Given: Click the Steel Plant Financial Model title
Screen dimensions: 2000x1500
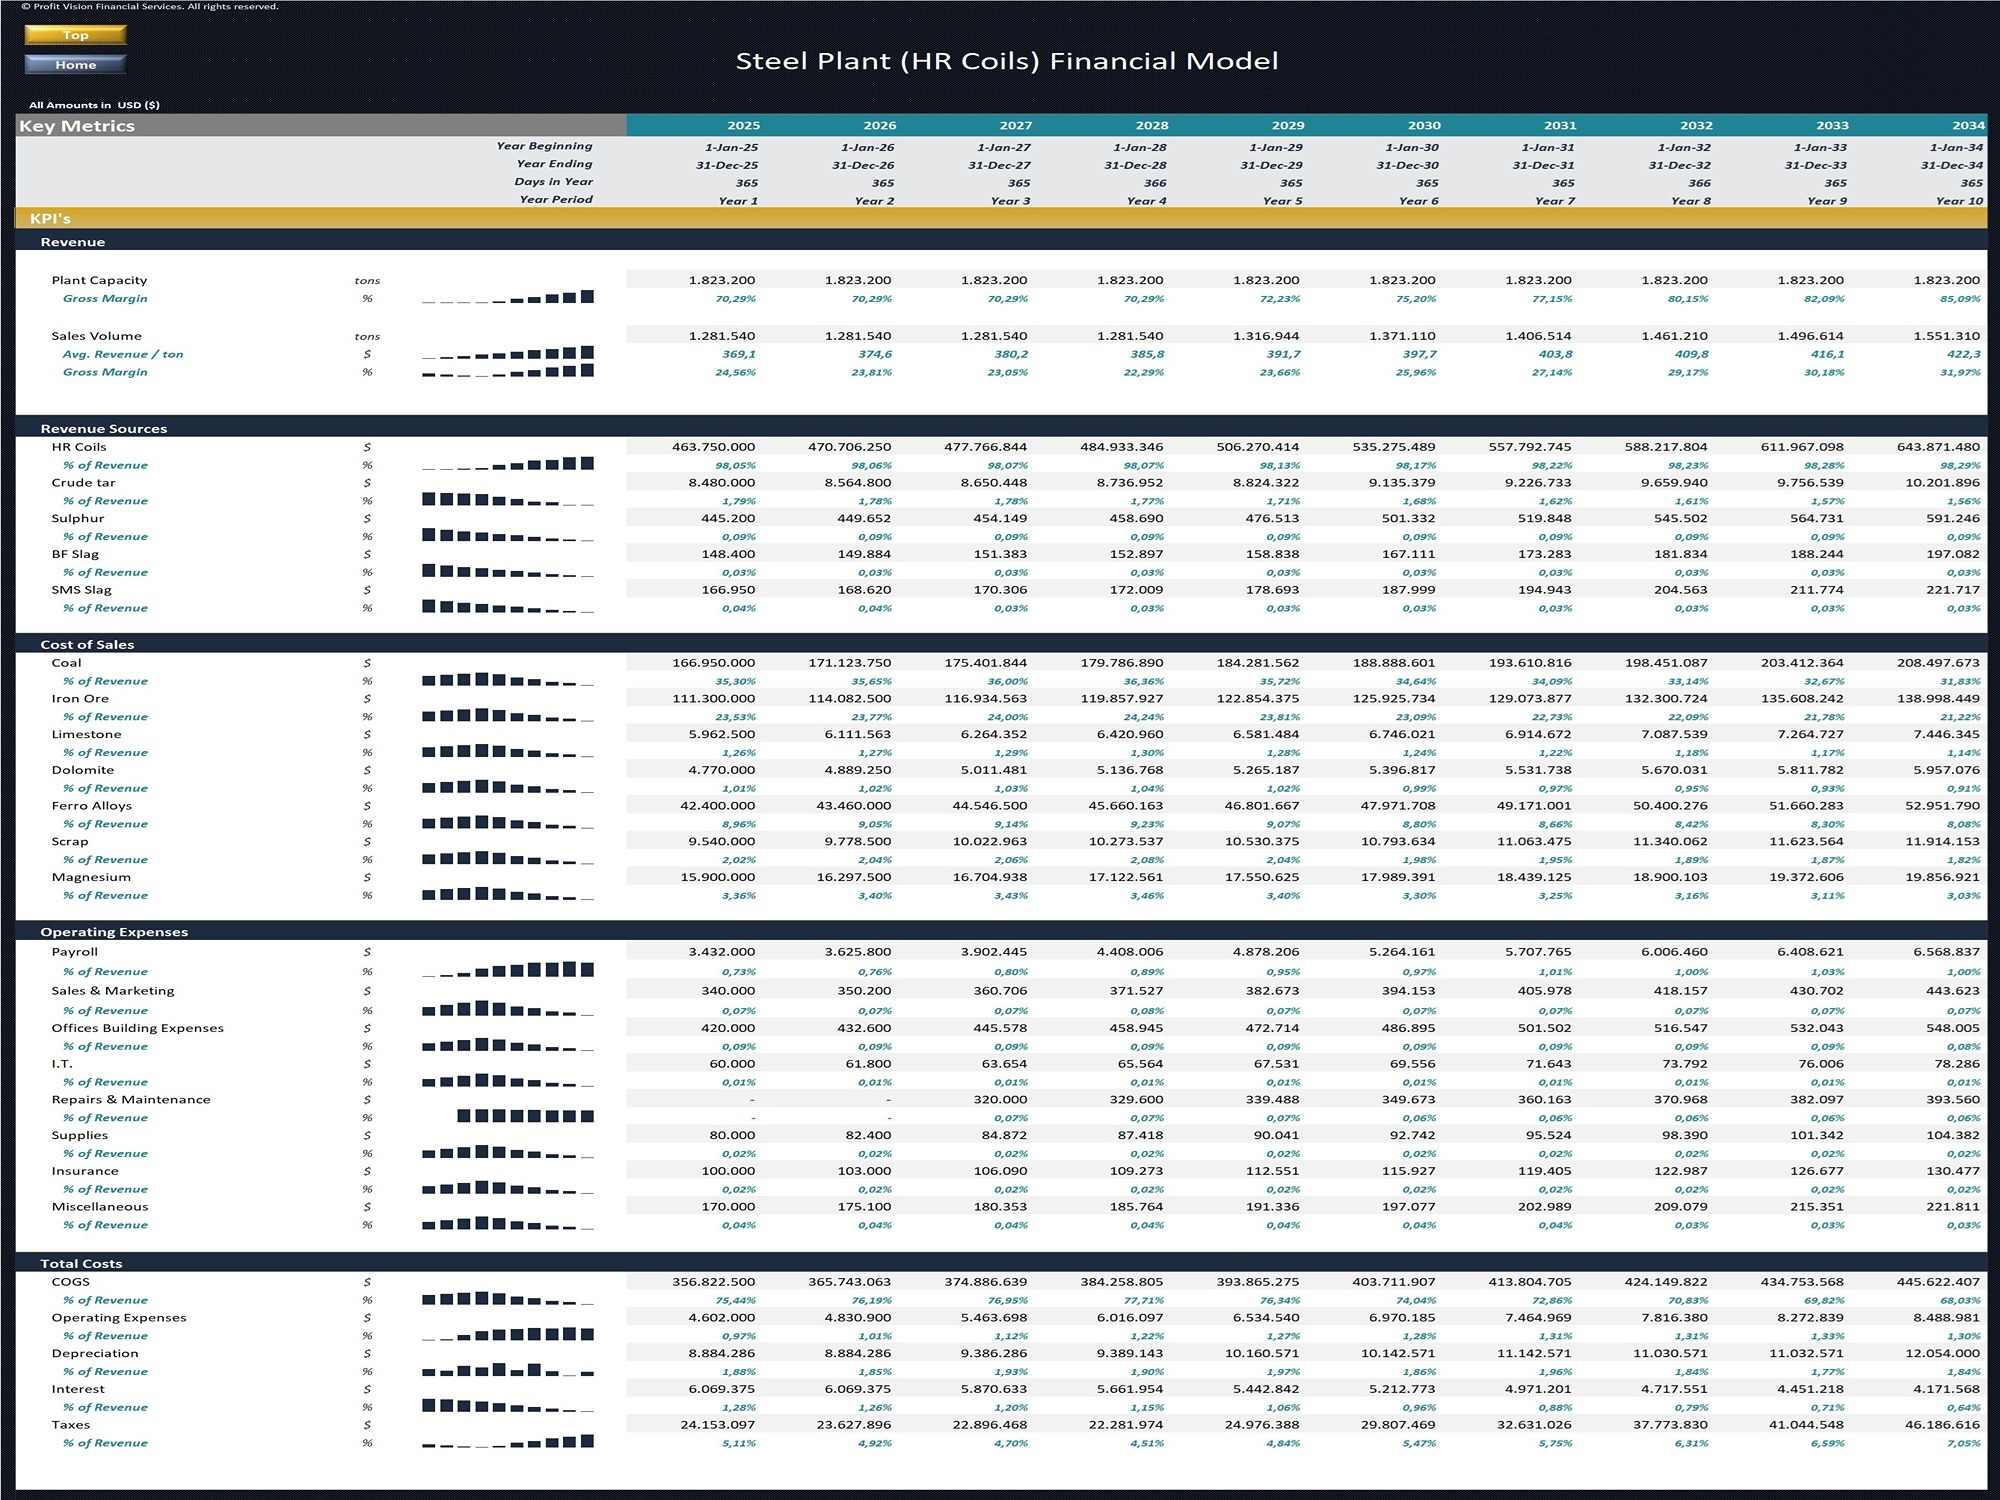Looking at the screenshot, I should coord(1007,62).
